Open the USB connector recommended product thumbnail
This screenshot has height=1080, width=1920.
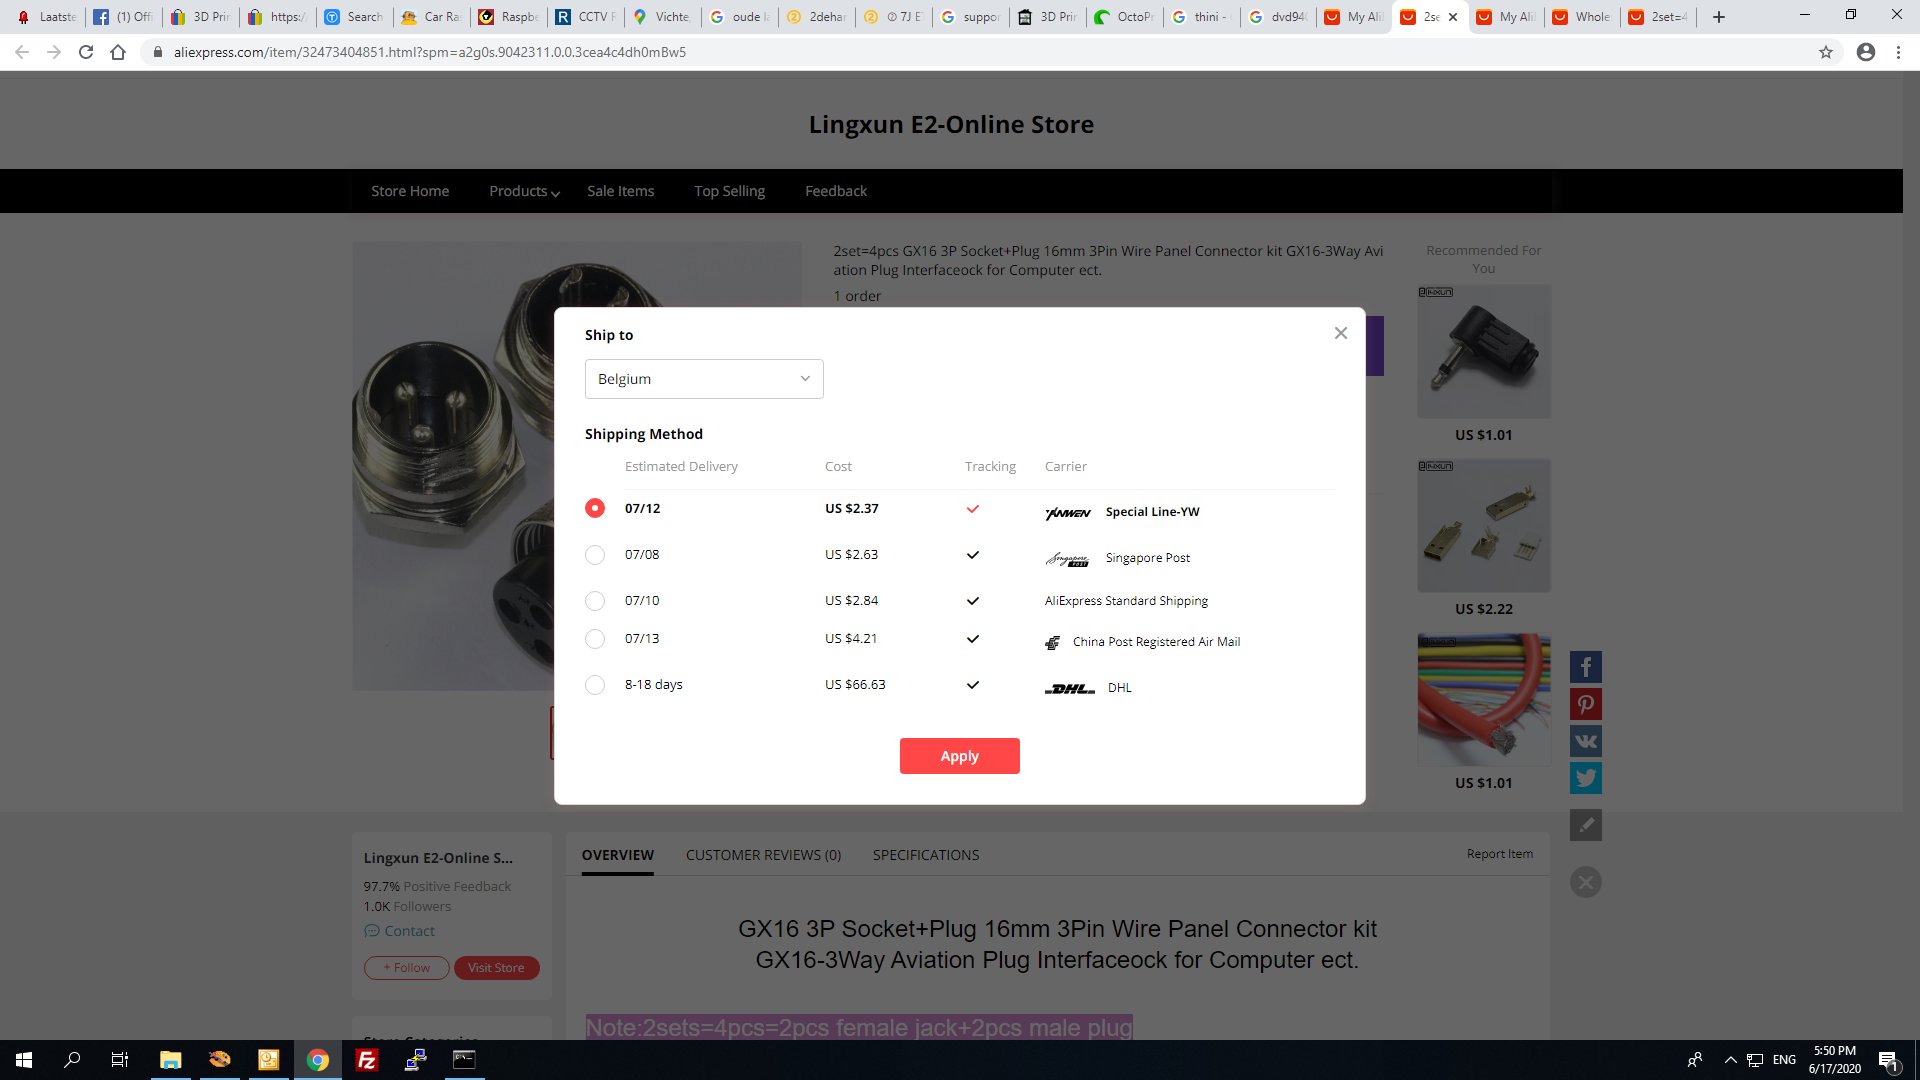[1484, 526]
